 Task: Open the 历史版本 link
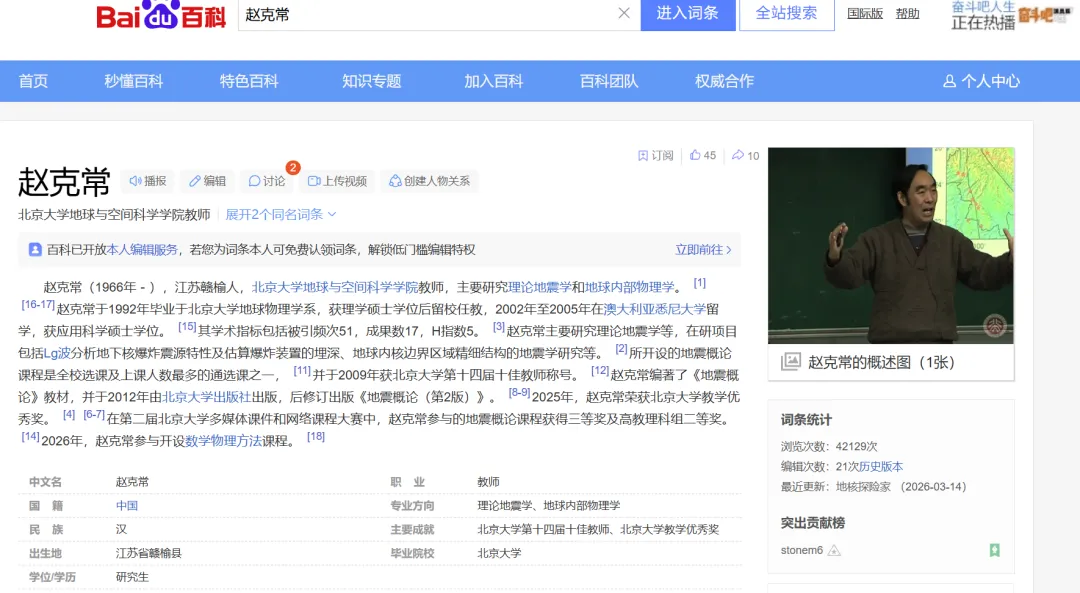[x=881, y=467]
